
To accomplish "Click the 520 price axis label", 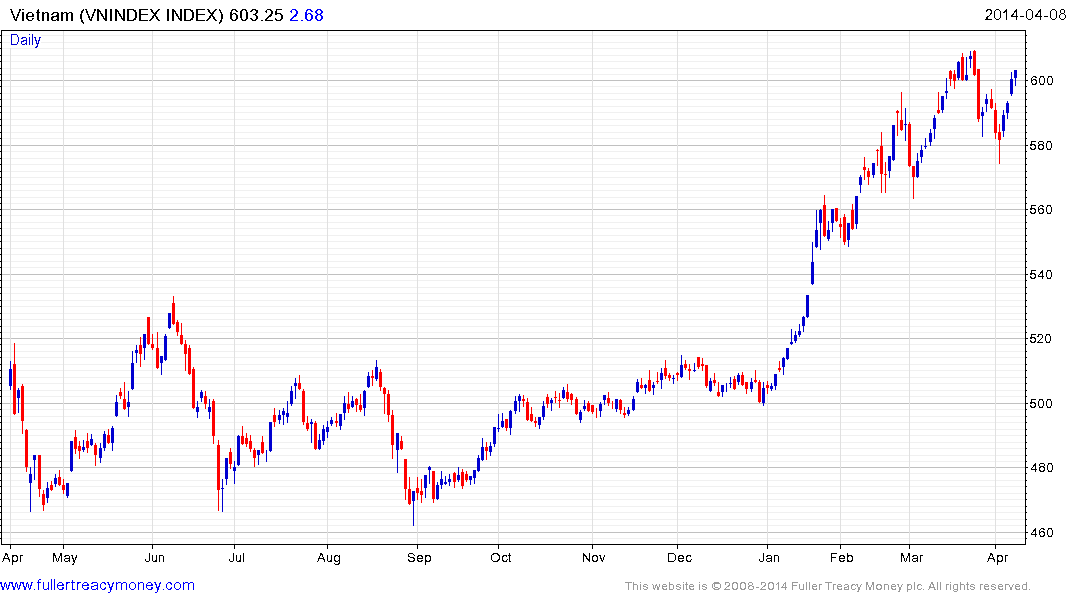I will coord(1042,339).
